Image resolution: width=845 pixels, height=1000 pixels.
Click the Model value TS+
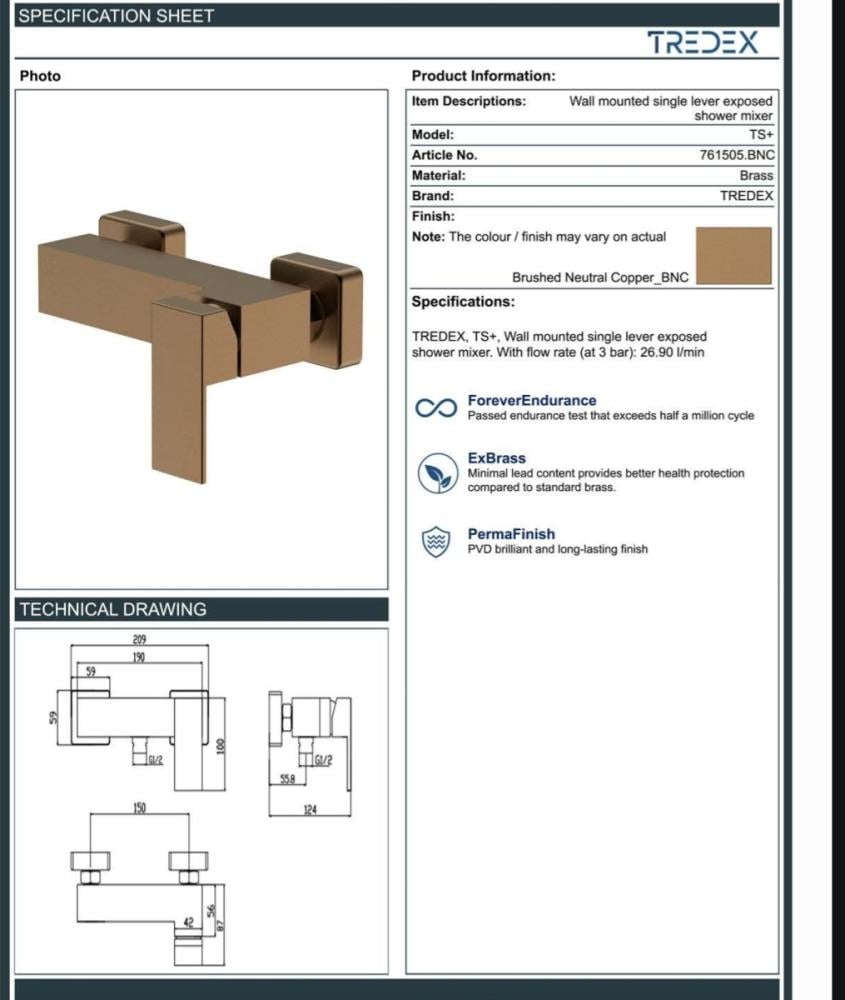[x=761, y=134]
